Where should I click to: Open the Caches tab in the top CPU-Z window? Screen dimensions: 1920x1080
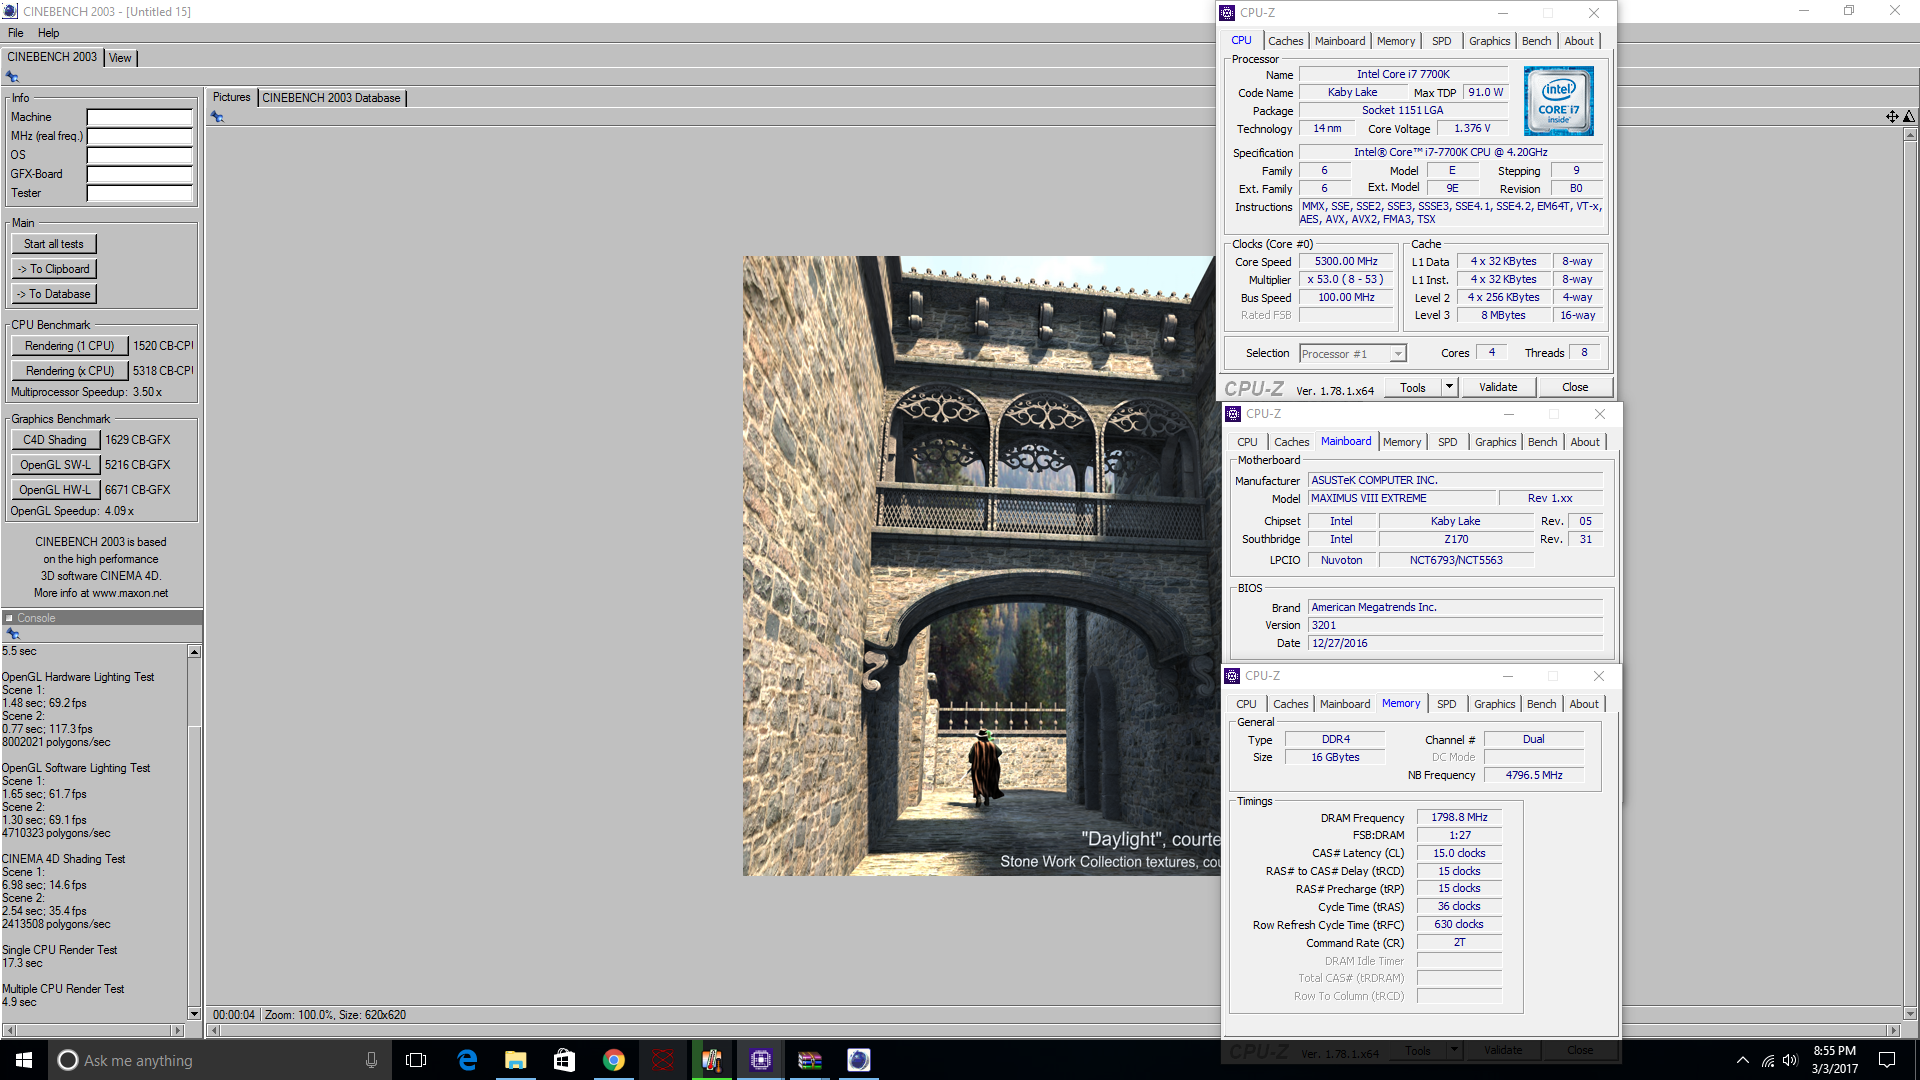click(x=1285, y=41)
